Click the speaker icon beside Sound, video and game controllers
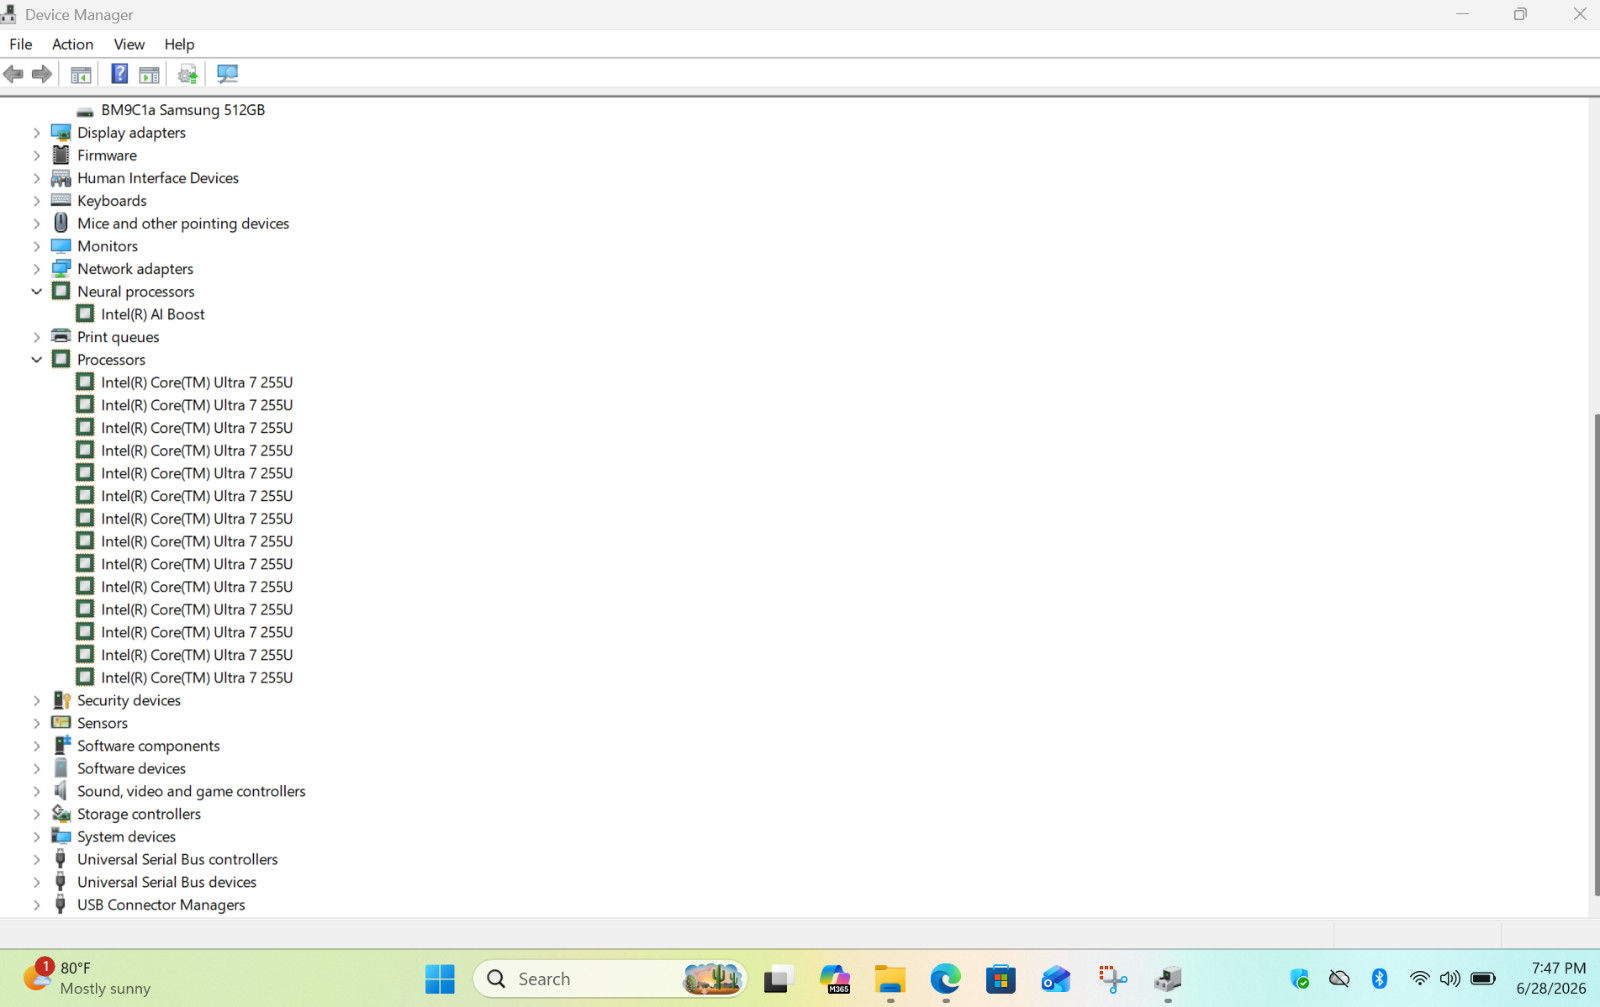 pyautogui.click(x=61, y=791)
